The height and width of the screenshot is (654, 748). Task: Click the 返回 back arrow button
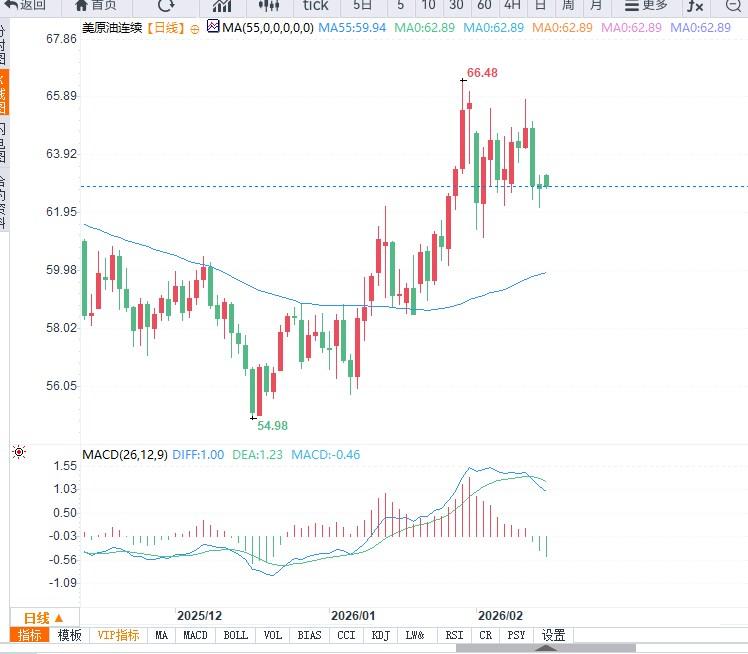[26, 5]
